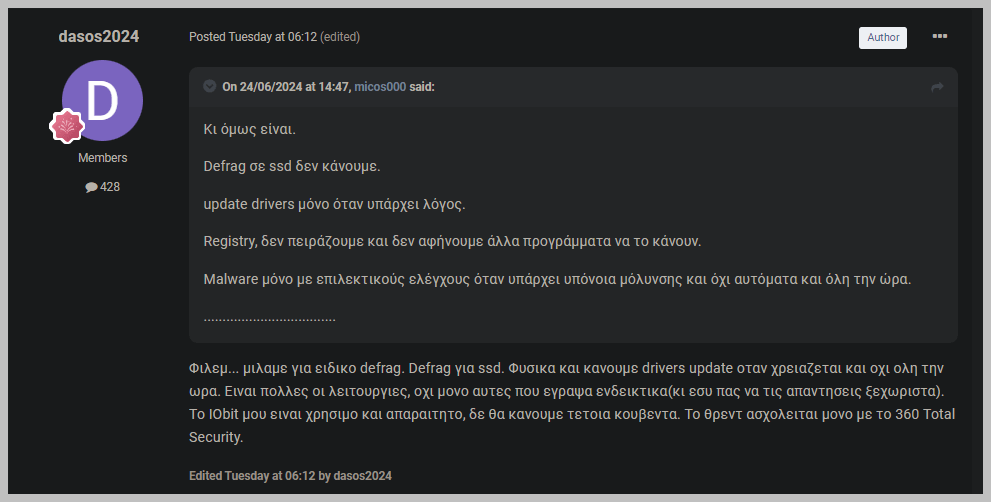Click the speech bubble post count icon
This screenshot has width=991, height=502.
(x=92, y=187)
